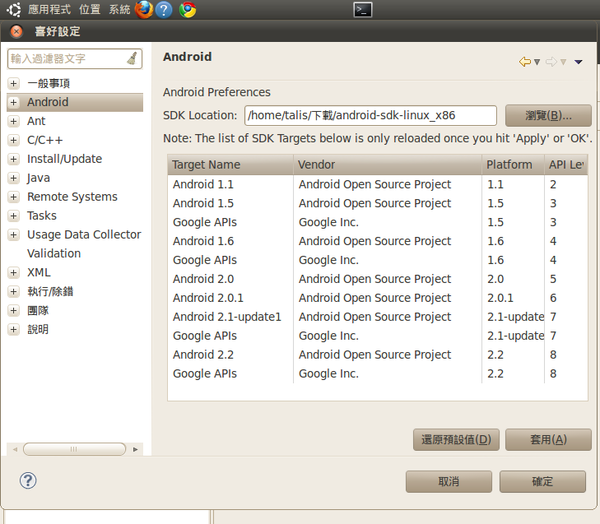This screenshot has width=600, height=524.
Task: Select Google APIs row with platform 1.5
Action: [x=378, y=222]
